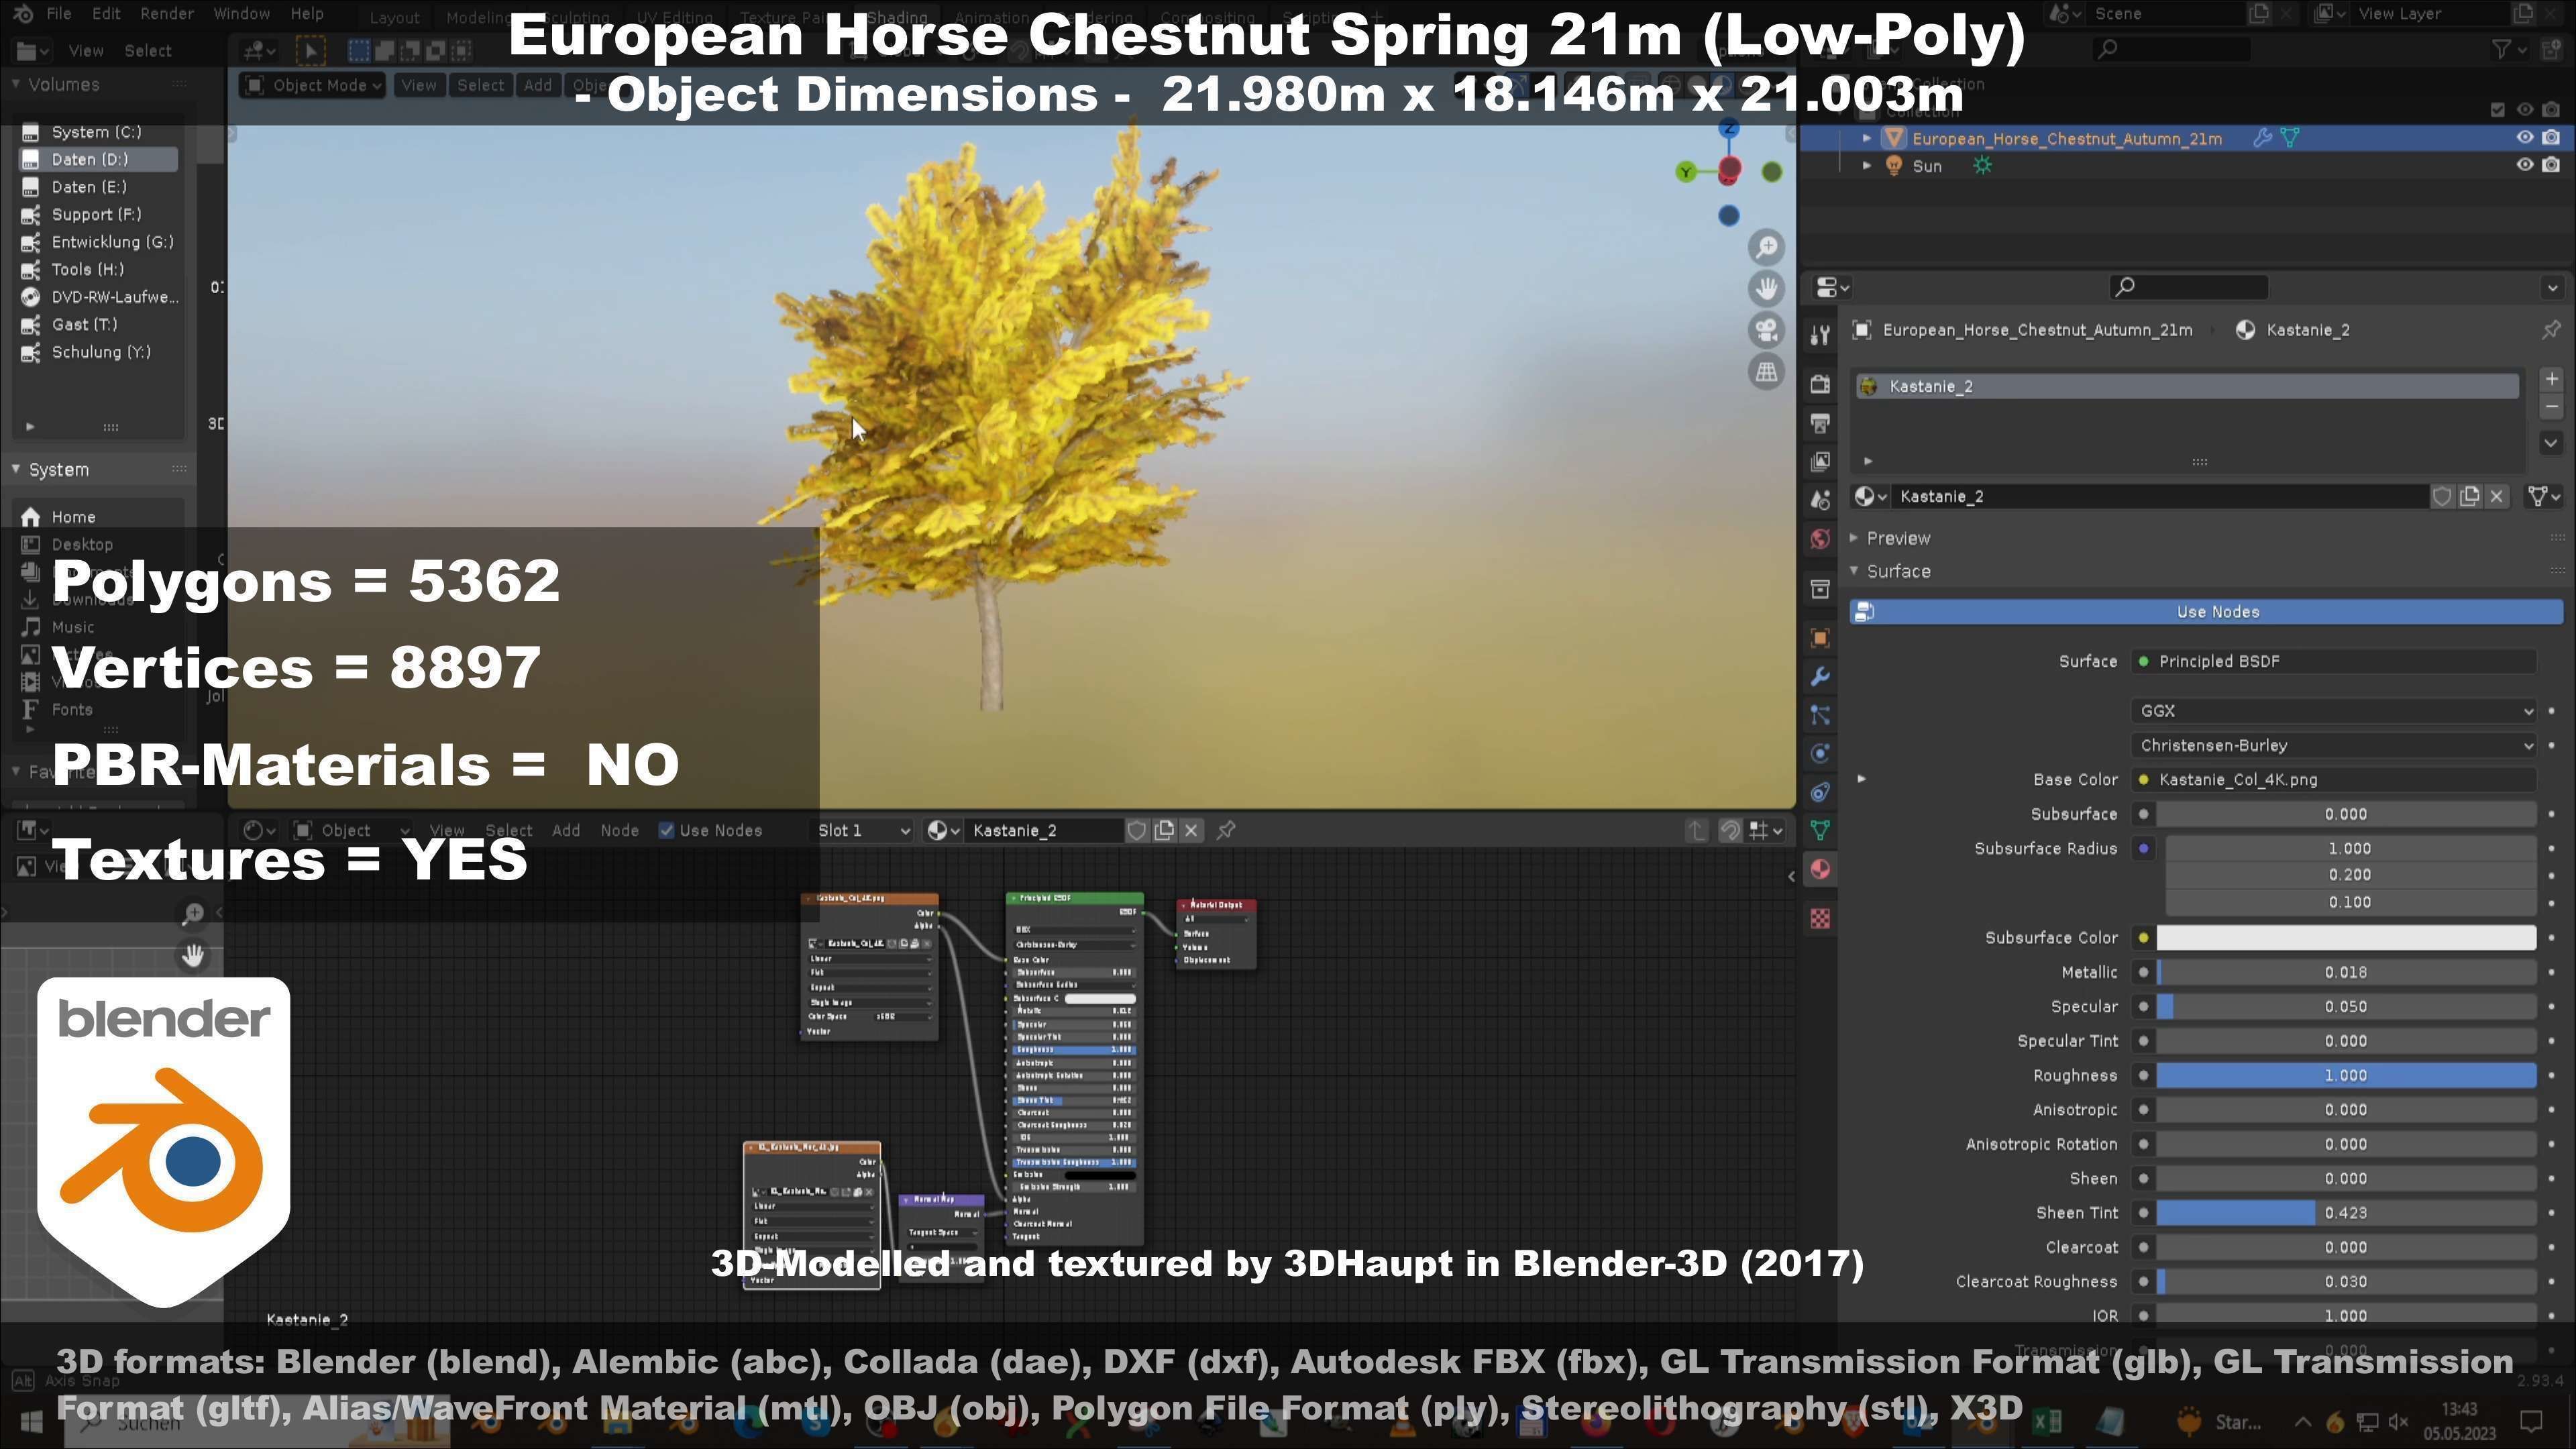
Task: Expand the Sun item in outliner
Action: tap(1866, 165)
